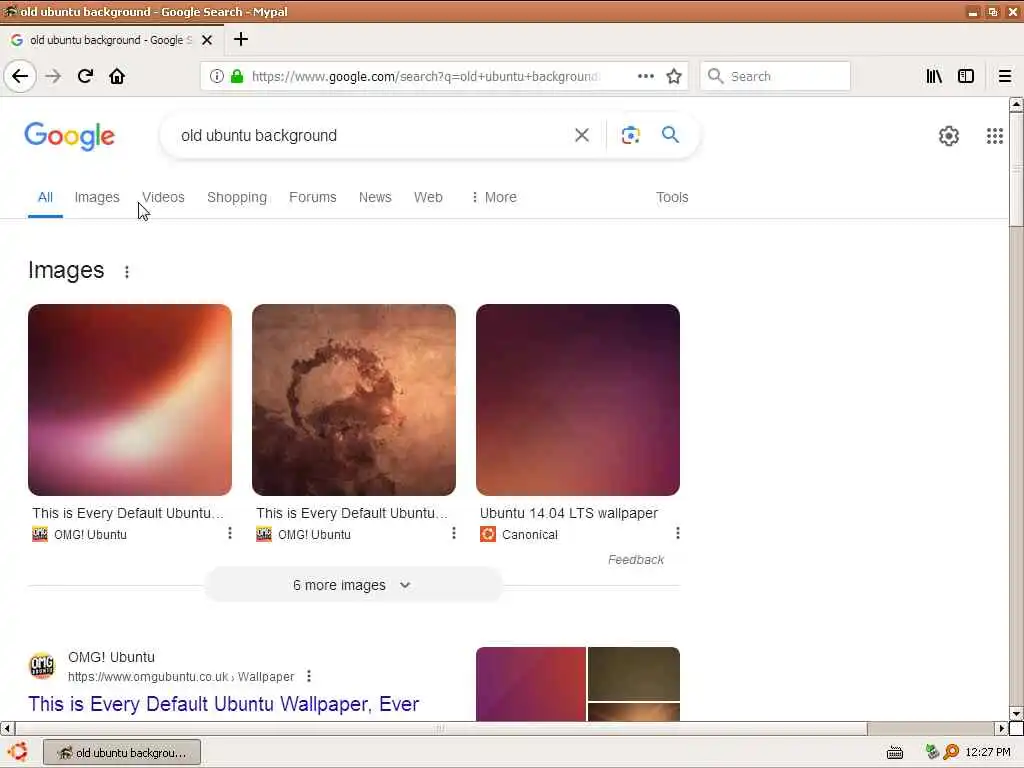Click the green secure padlock icon

236,76
